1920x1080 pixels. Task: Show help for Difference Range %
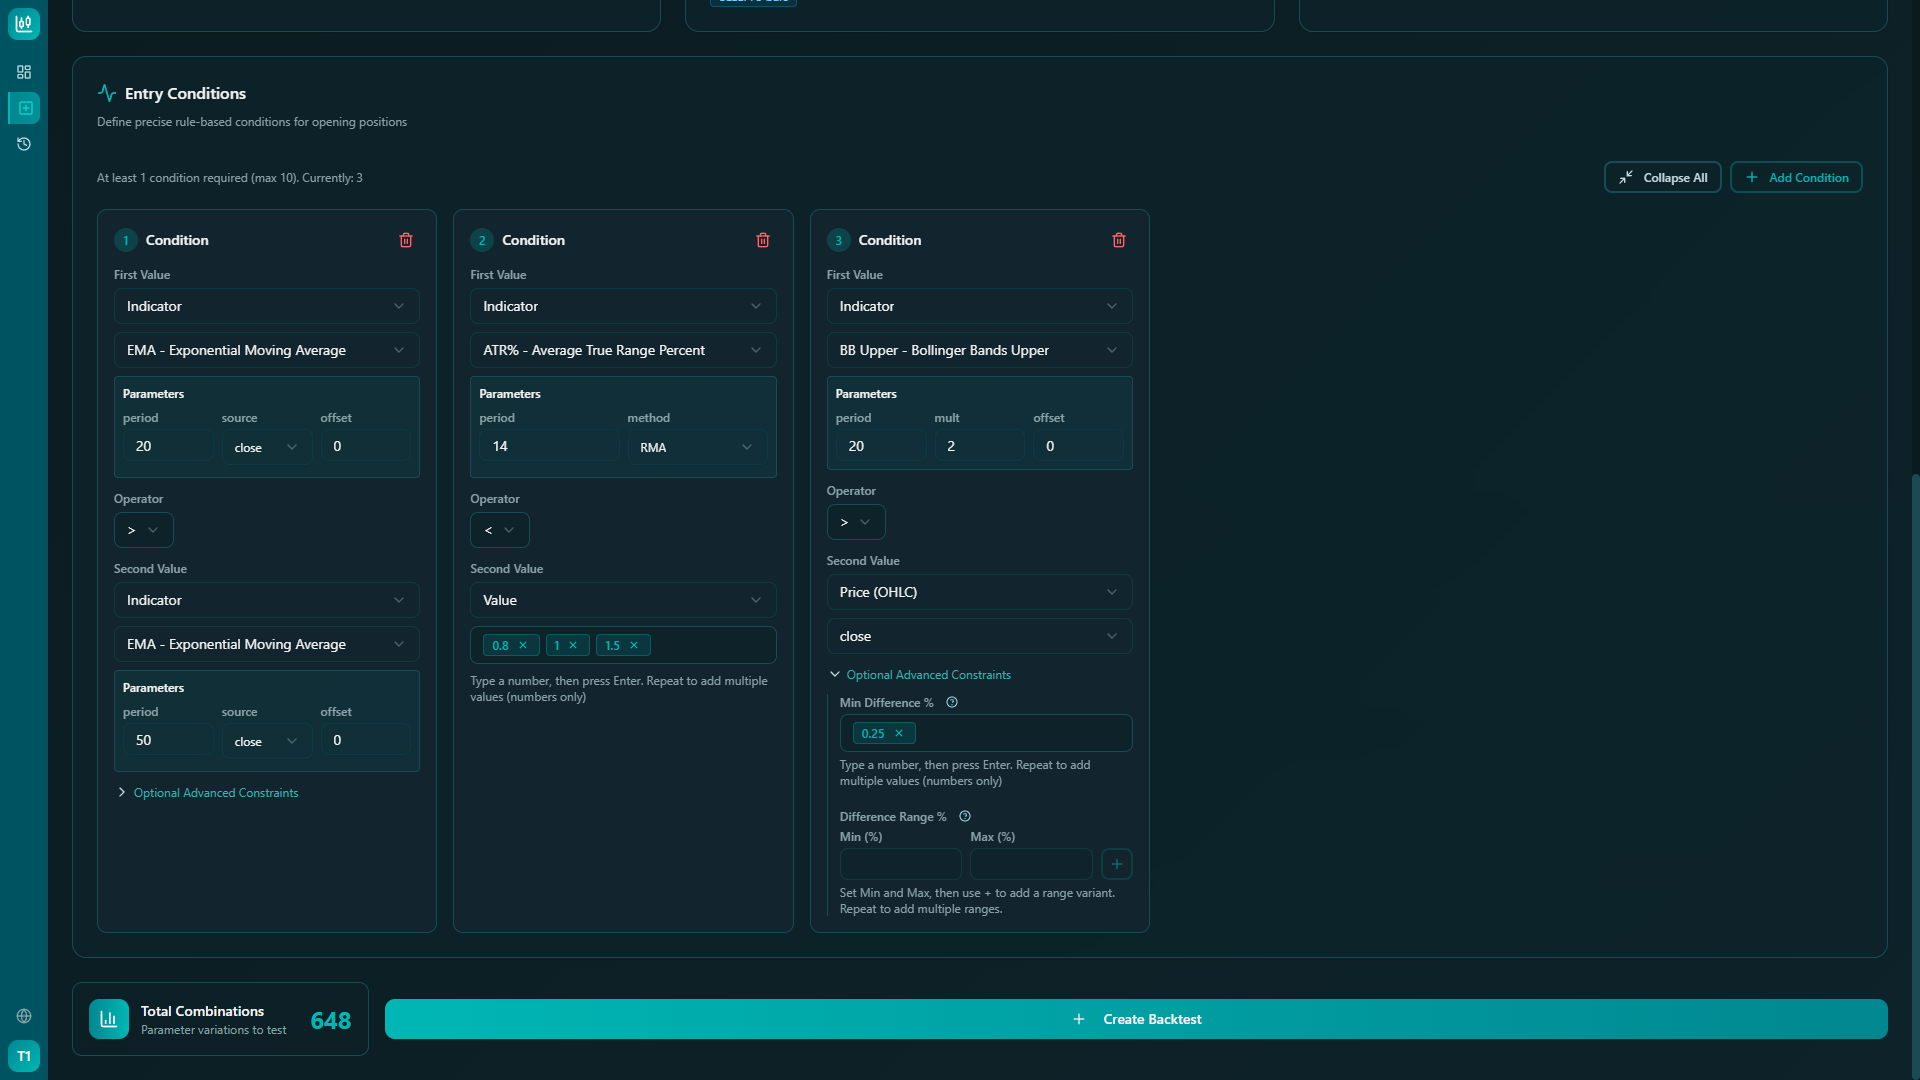[965, 816]
